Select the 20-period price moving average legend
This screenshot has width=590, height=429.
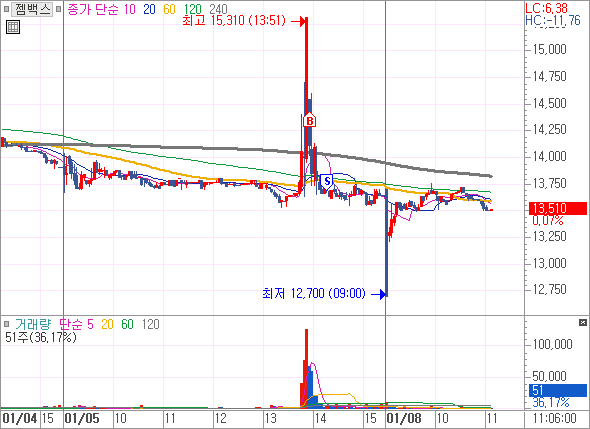point(149,9)
